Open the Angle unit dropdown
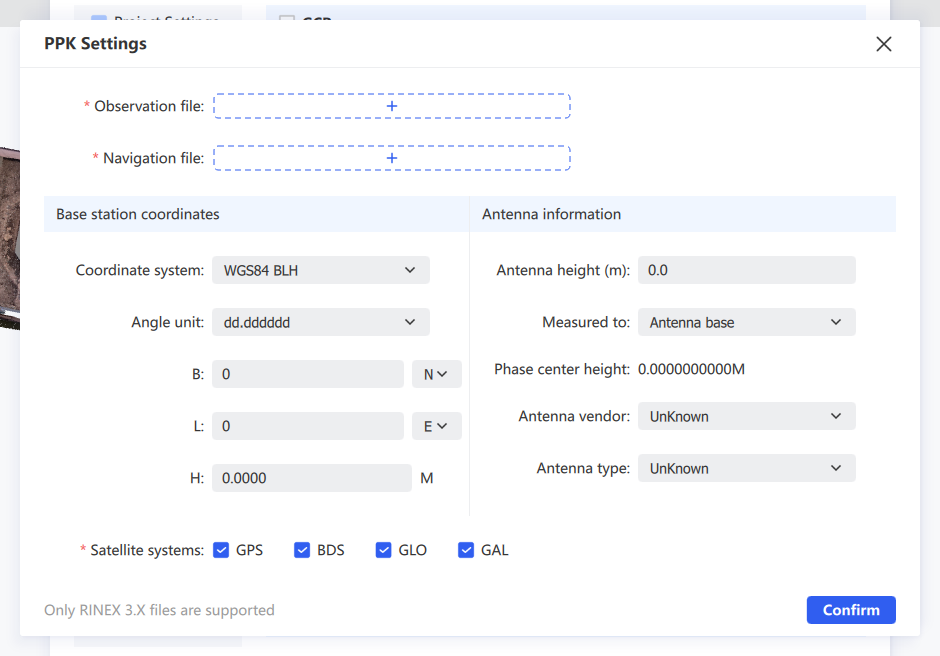This screenshot has height=656, width=940. pyautogui.click(x=321, y=323)
